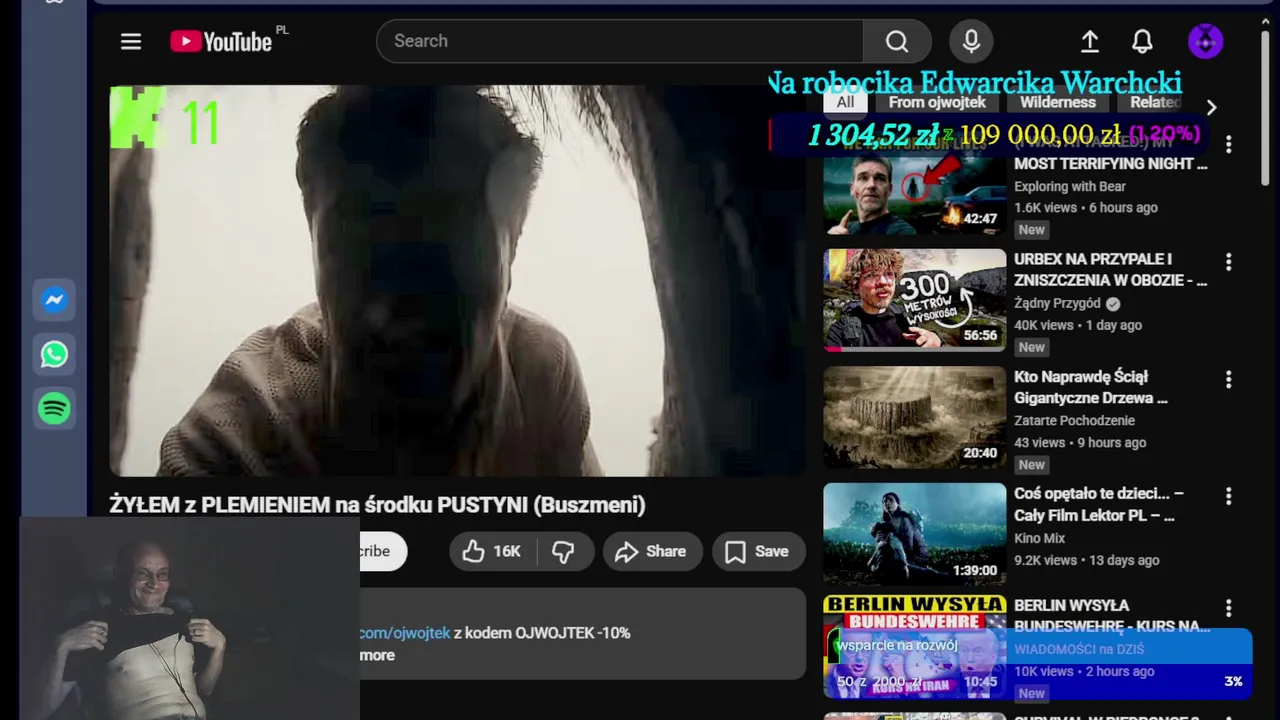1280x720 pixels.
Task: Open title Coś opętało te dzieci
Action: point(1099,505)
